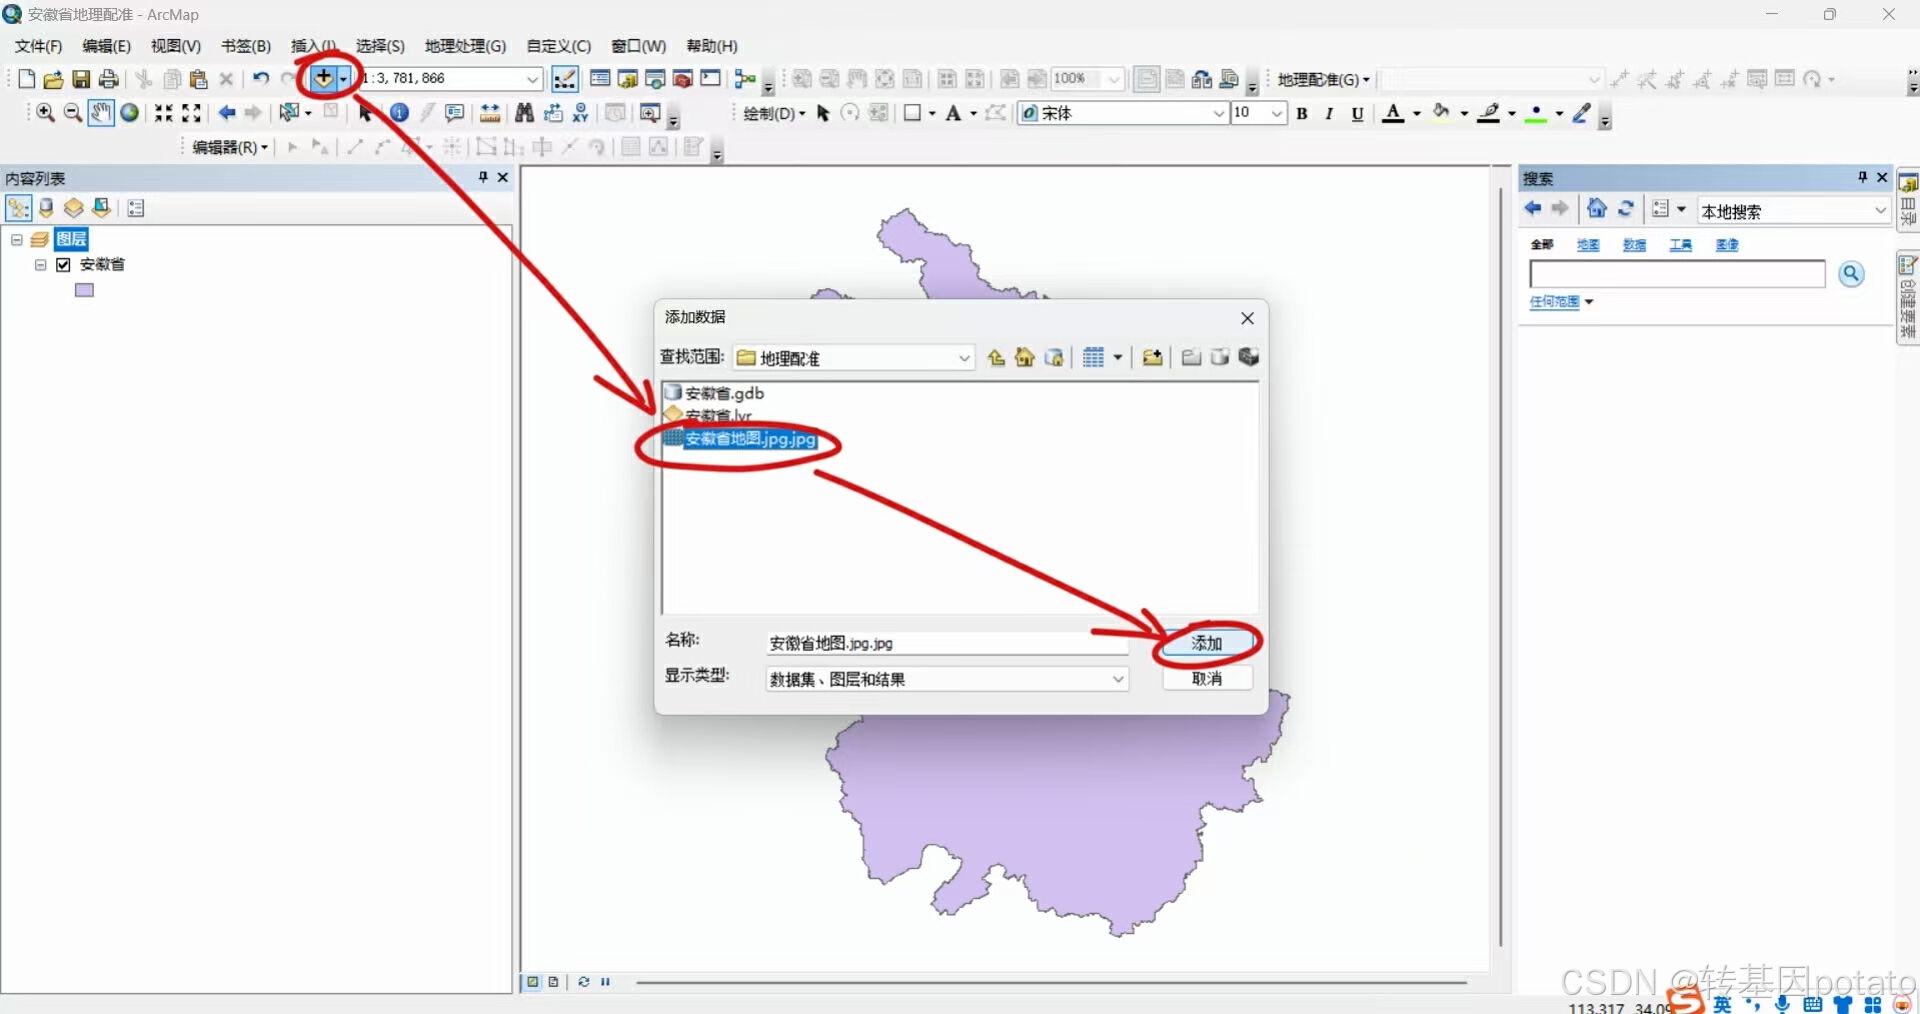Image resolution: width=1920 pixels, height=1014 pixels.
Task: Open the ModelBuilder window icon
Action: click(744, 79)
